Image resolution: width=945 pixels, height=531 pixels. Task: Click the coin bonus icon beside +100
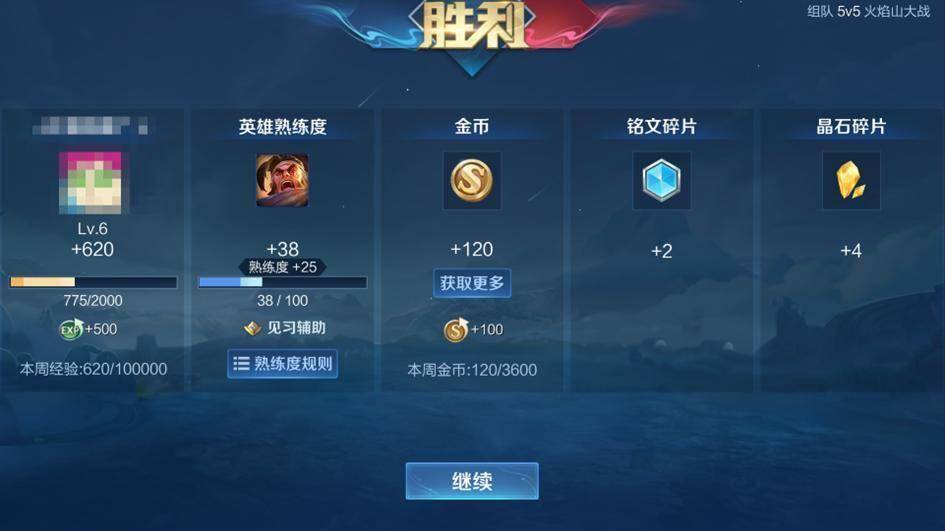click(456, 330)
